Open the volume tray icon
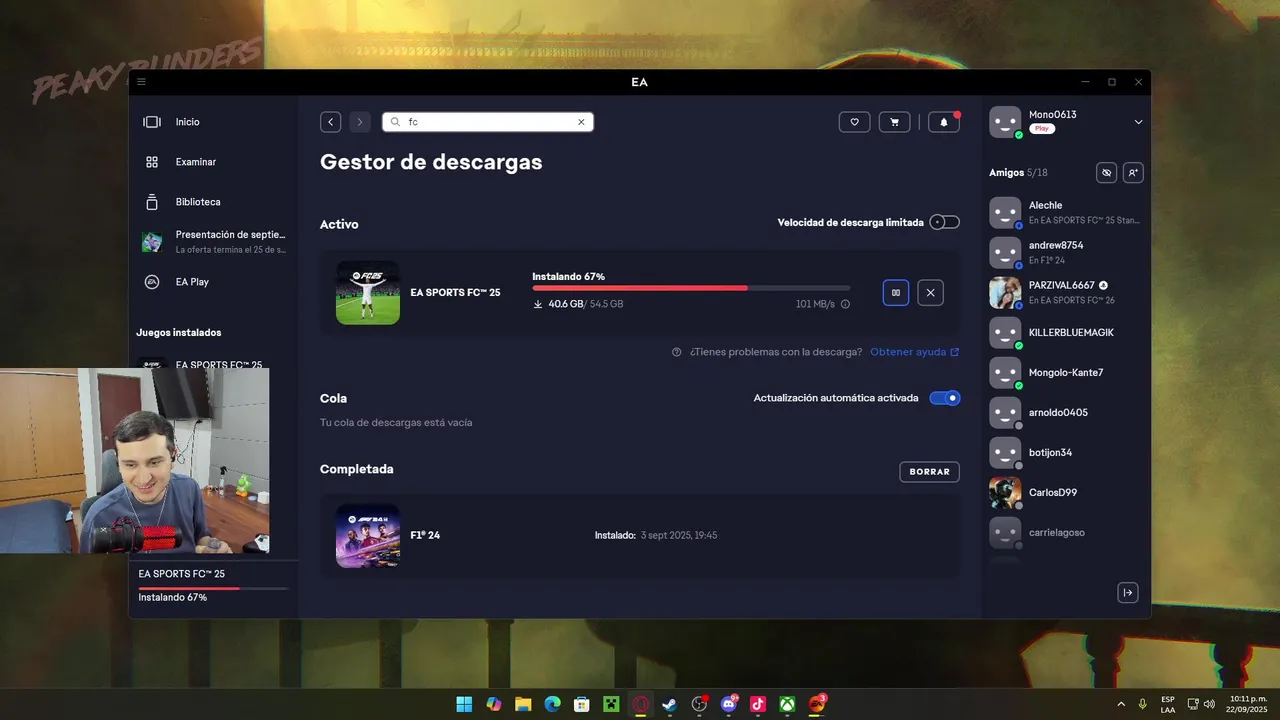Screen dimensions: 1280x720 pos(1211,704)
